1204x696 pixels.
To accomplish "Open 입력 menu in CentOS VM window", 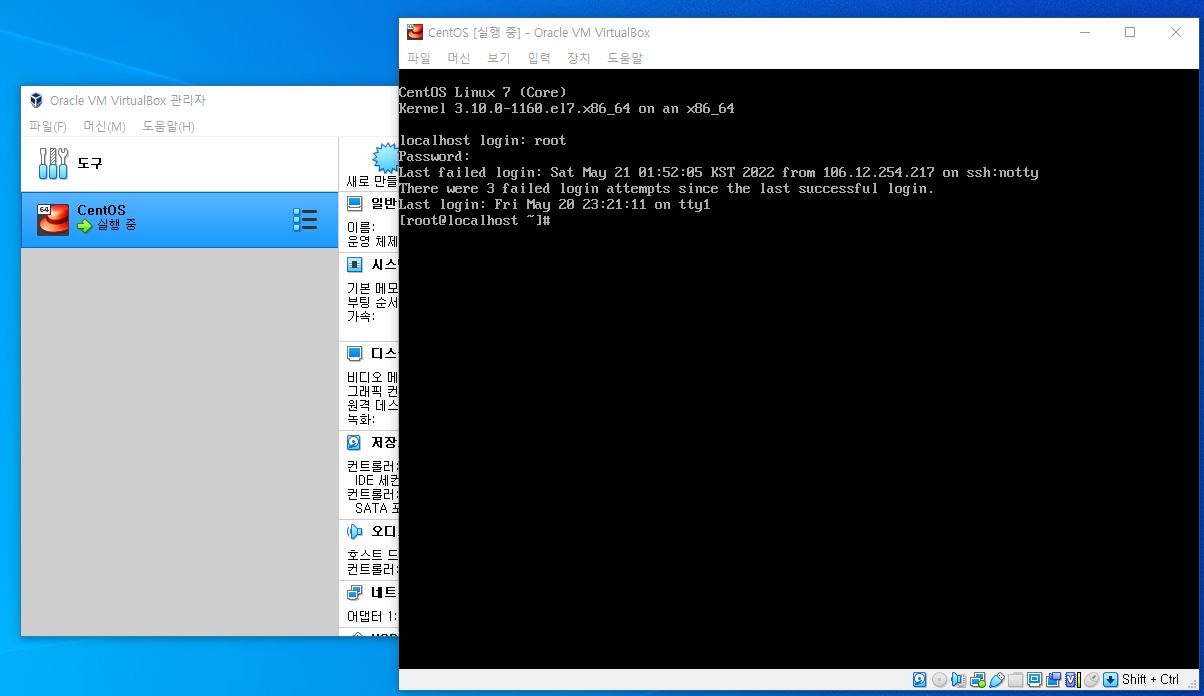I will 539,58.
